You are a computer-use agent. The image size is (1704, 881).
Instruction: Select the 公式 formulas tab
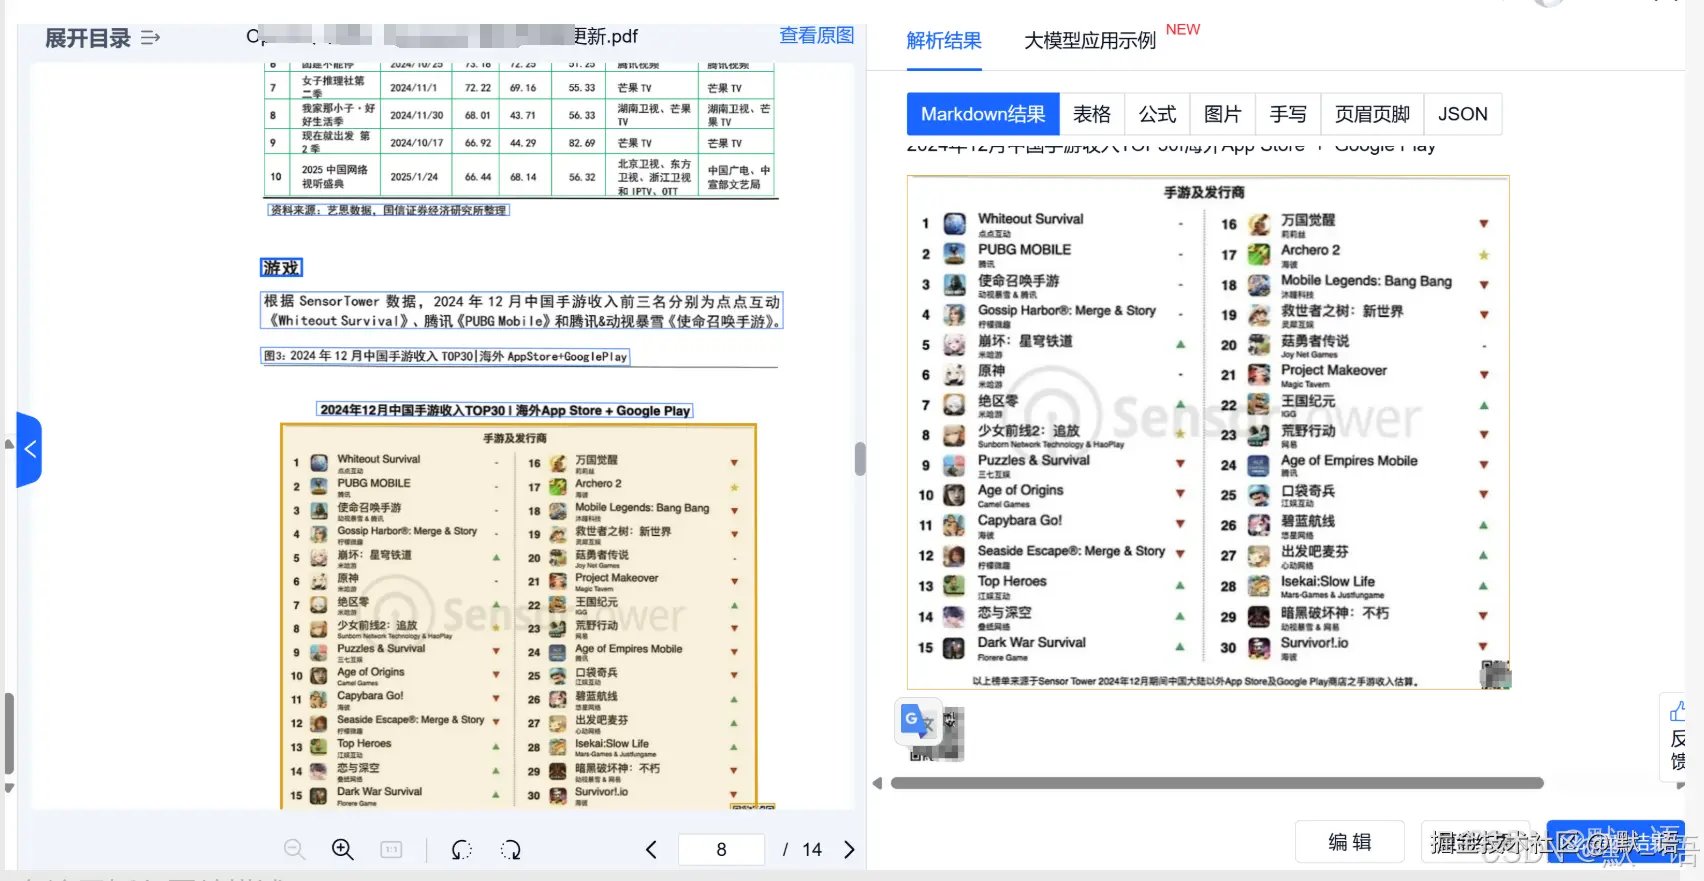tap(1157, 114)
